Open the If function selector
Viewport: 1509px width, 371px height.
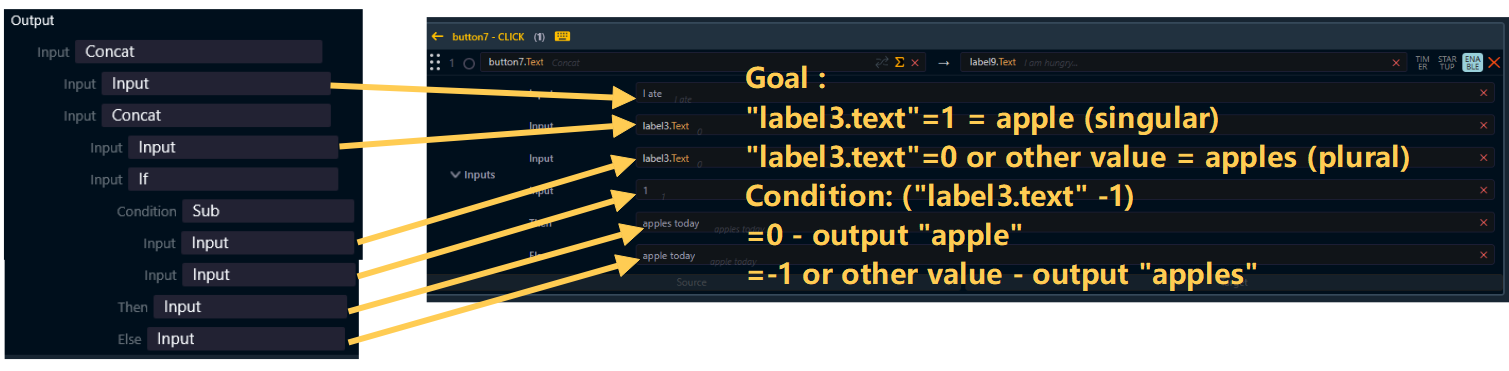tap(233, 179)
